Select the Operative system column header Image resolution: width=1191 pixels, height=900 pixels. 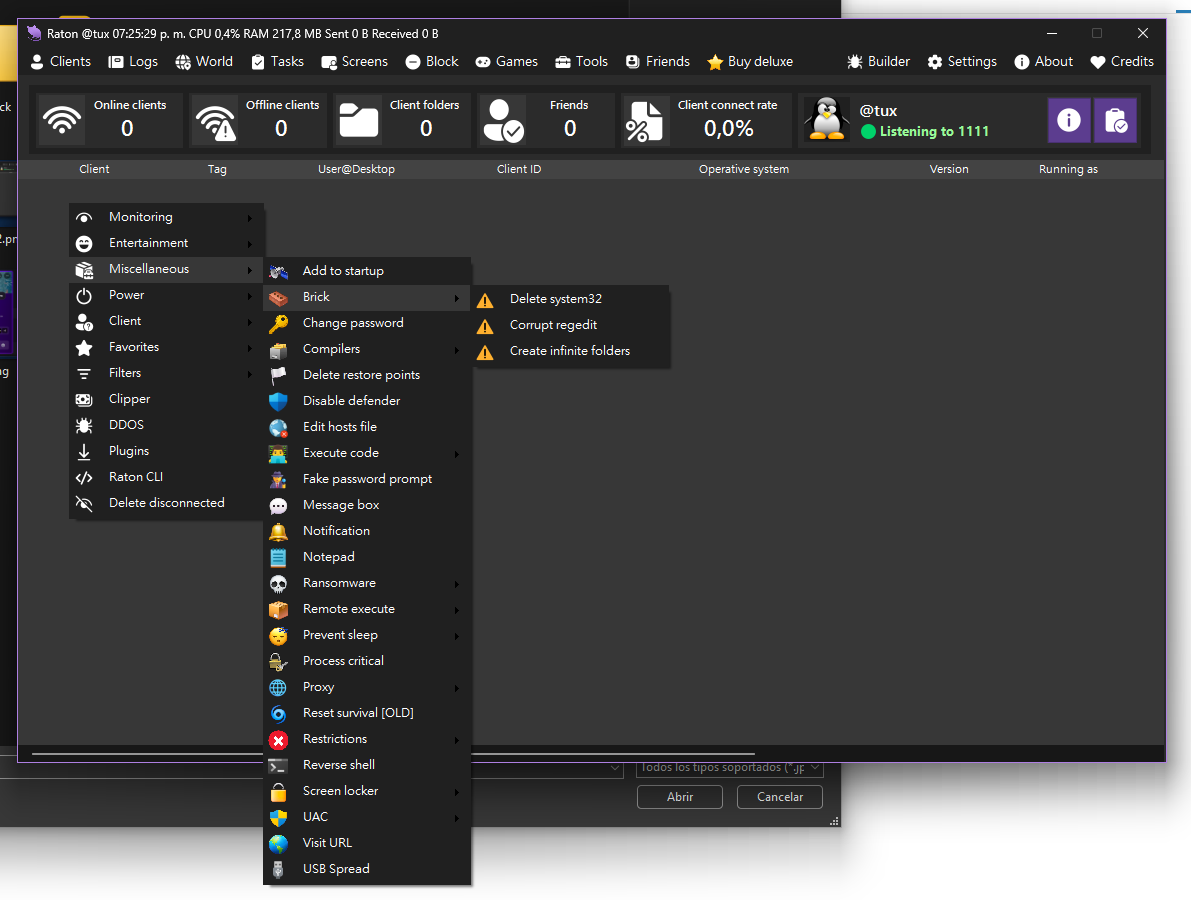[744, 169]
